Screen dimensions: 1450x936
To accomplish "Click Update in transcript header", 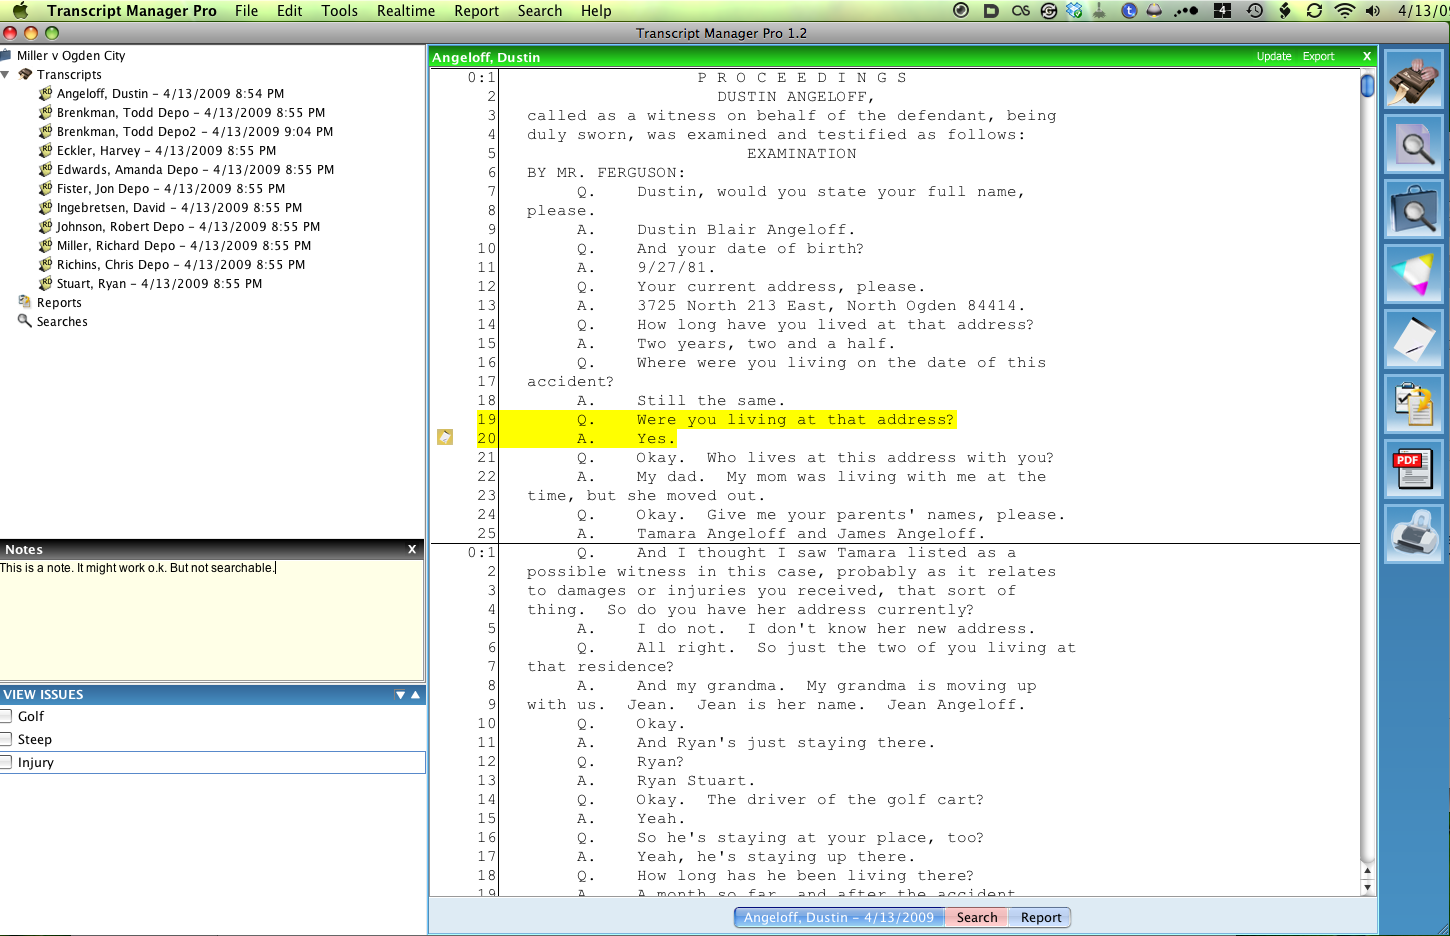I will 1273,57.
